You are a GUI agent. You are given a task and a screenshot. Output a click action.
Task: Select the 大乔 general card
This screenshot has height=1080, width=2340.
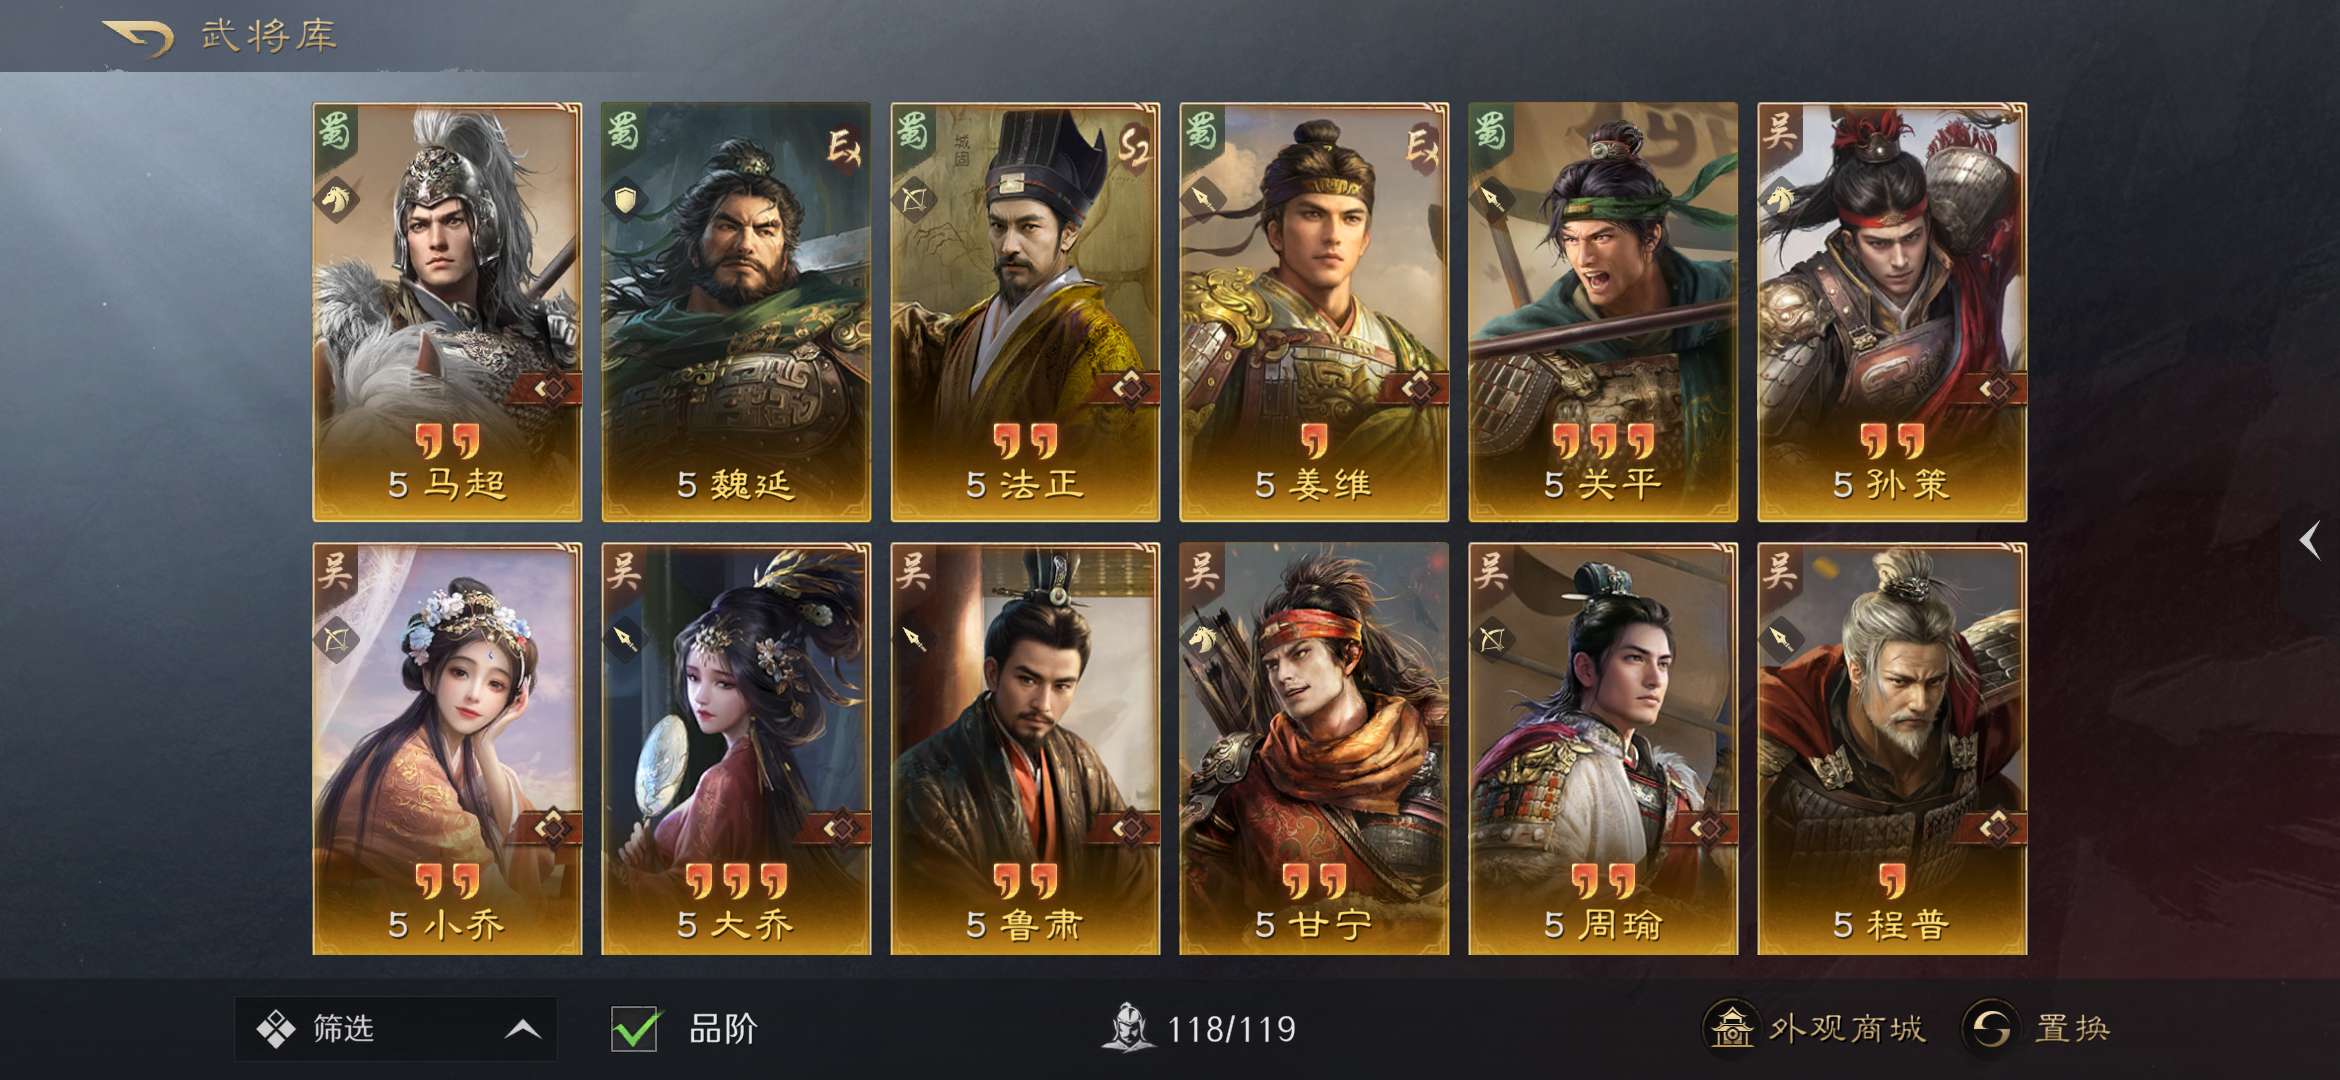[736, 749]
